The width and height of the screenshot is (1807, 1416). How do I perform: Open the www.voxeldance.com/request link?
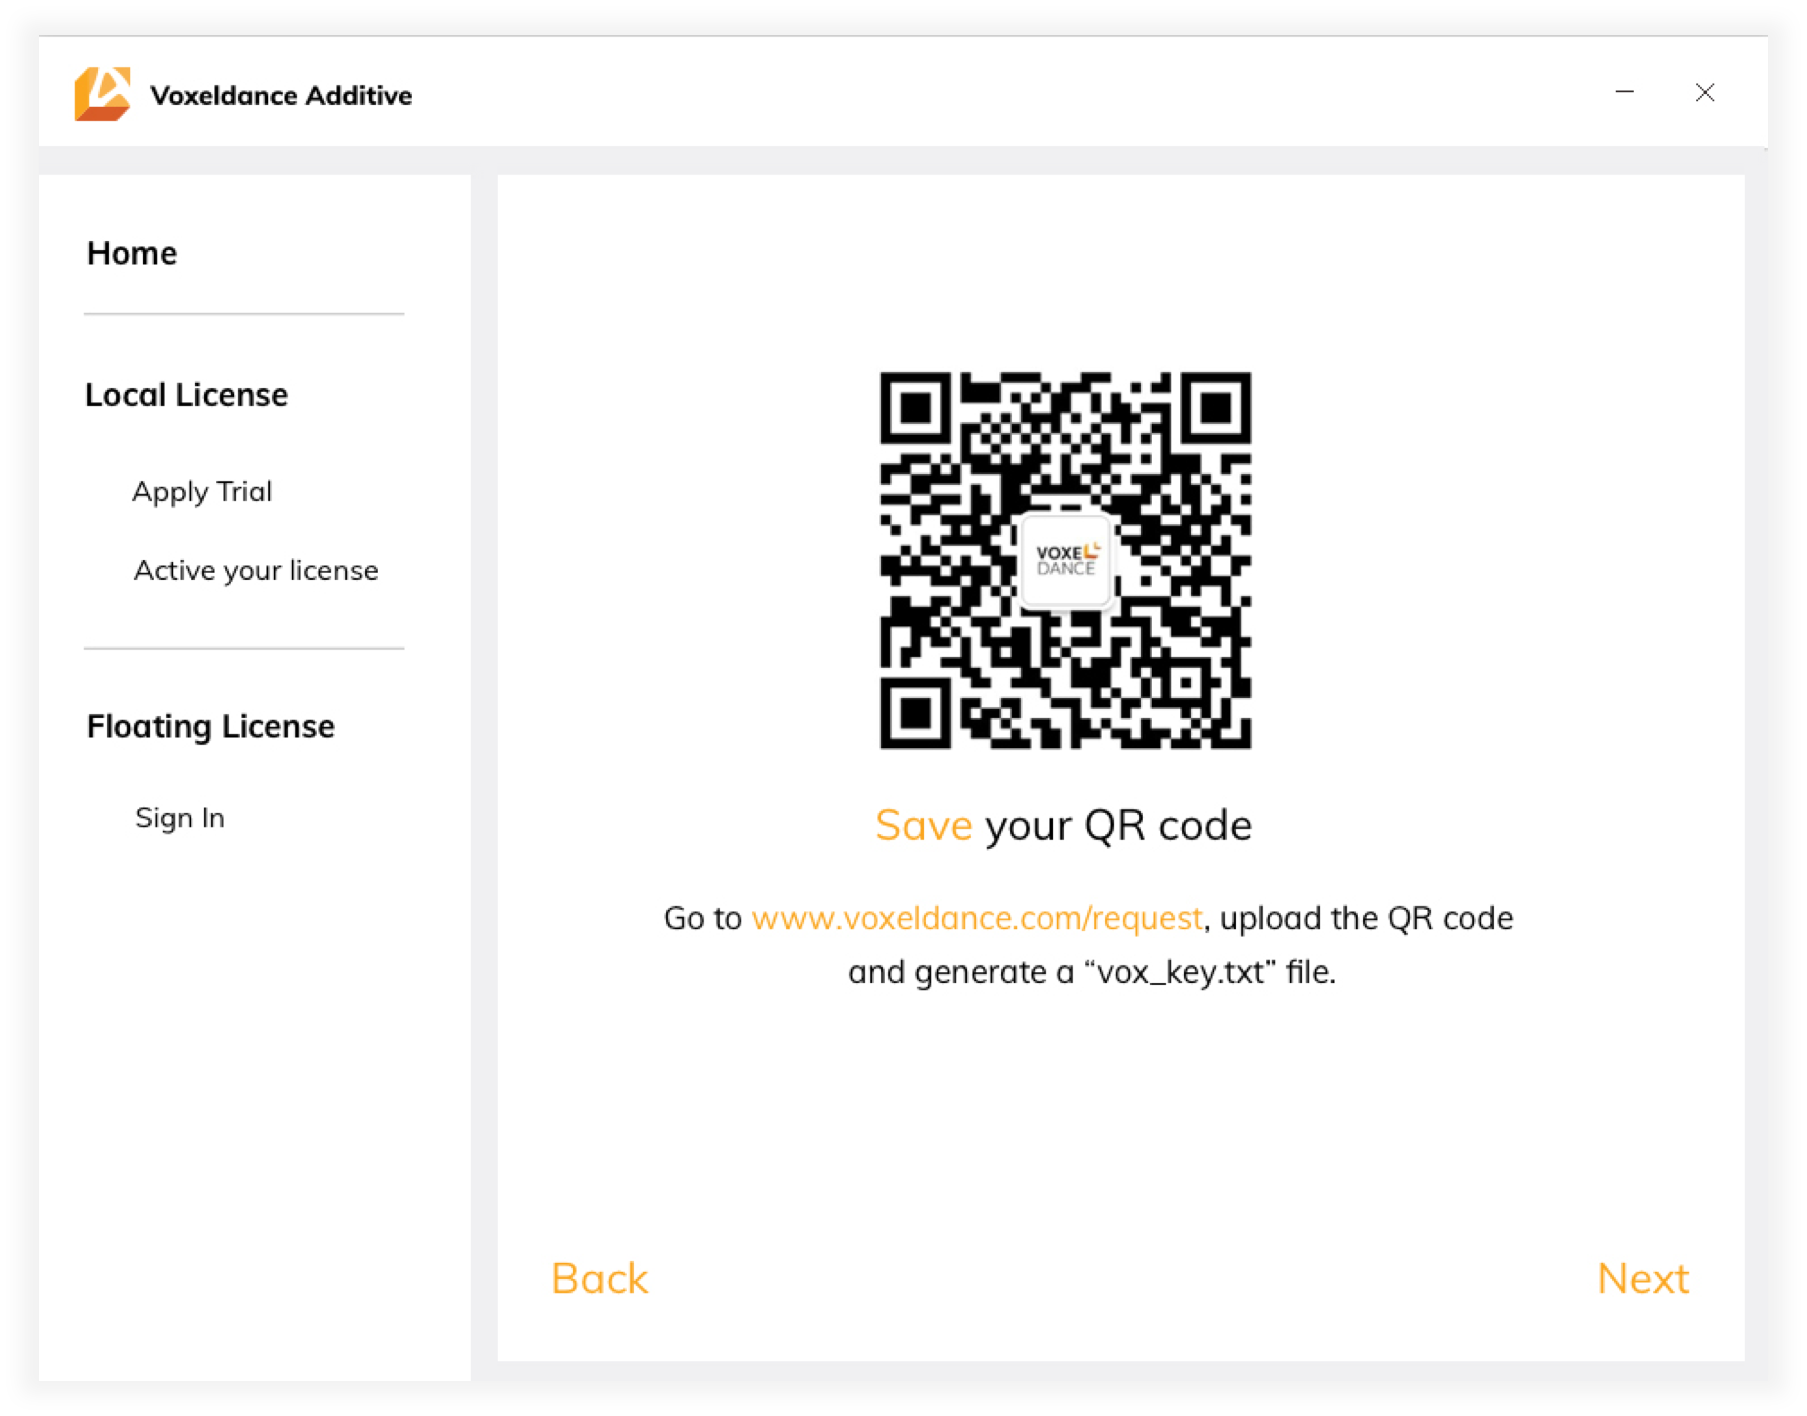point(977,918)
